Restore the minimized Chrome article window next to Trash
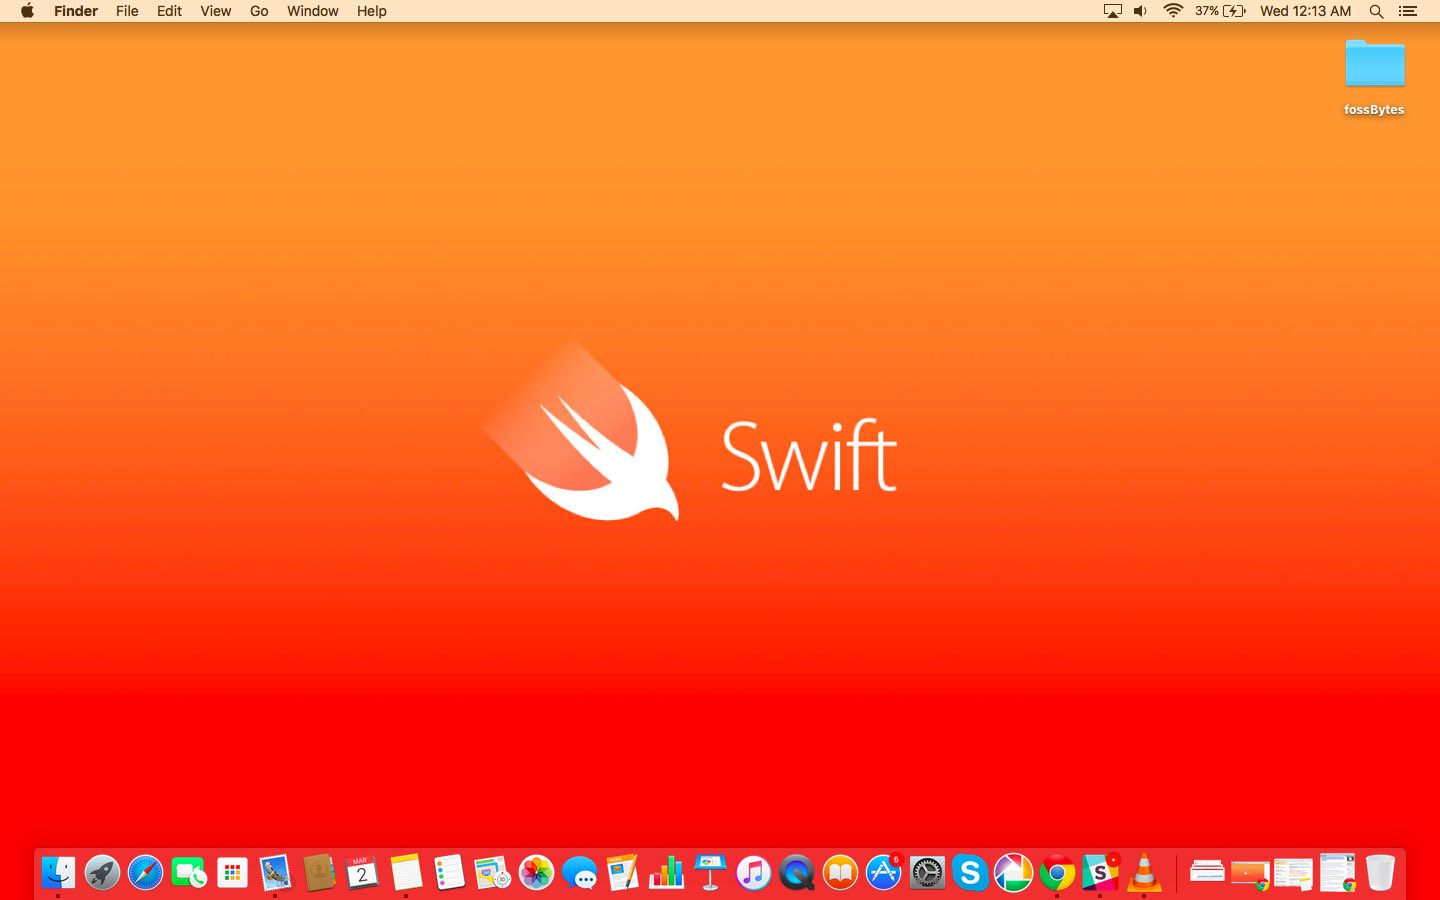Screen dimensions: 1440x900 point(1337,873)
